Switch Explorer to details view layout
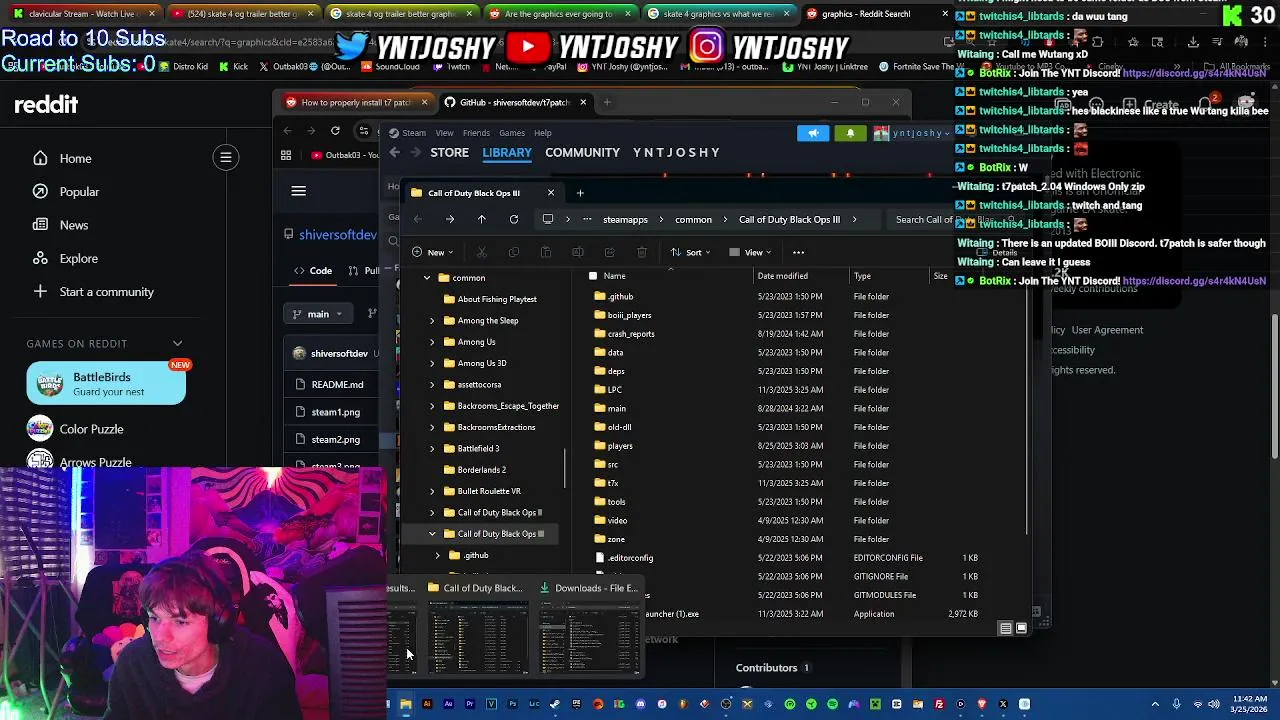1280x720 pixels. click(1005, 628)
